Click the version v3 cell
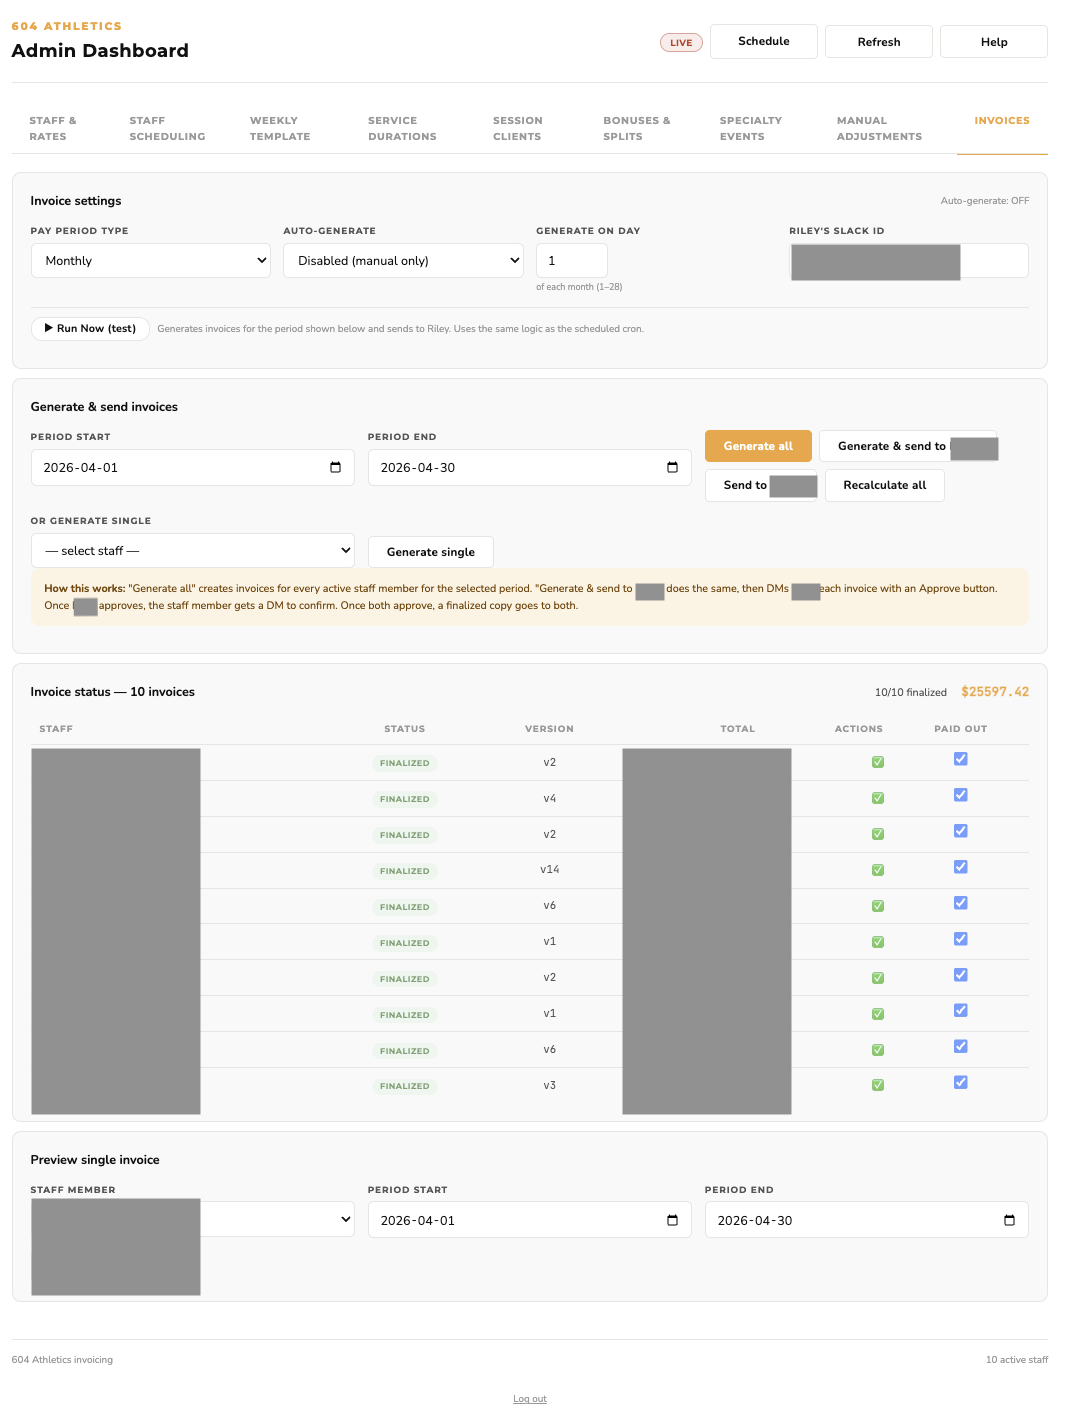The height and width of the screenshot is (1423, 1065). (550, 1085)
